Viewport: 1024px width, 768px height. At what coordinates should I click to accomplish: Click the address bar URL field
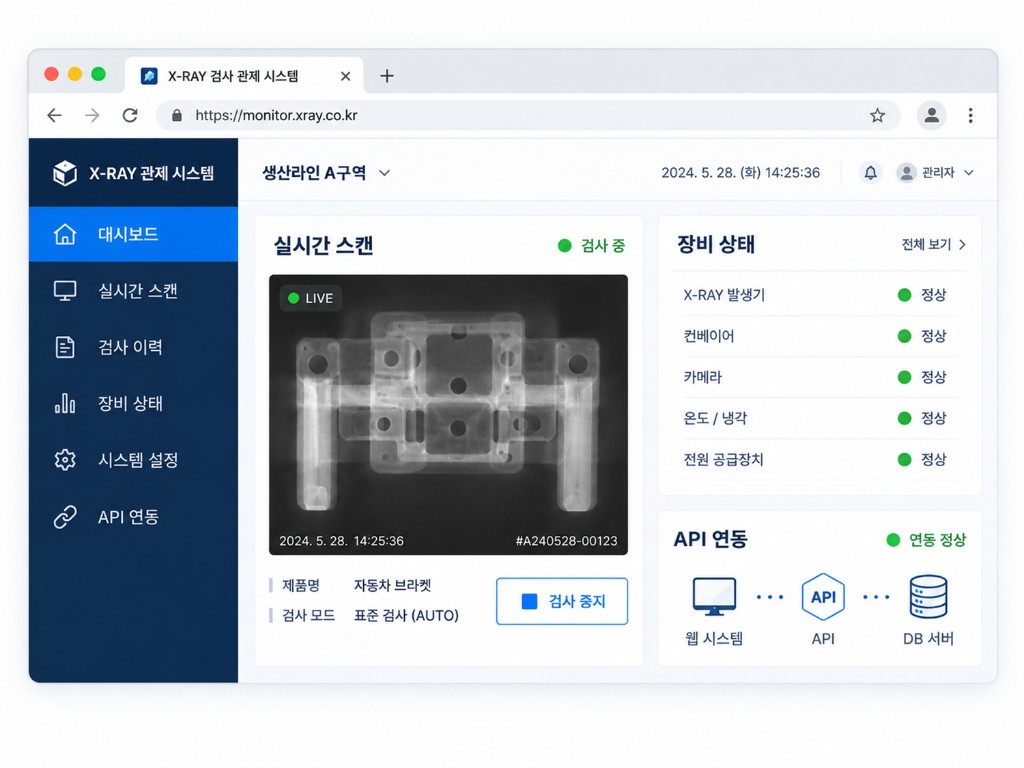coord(528,116)
